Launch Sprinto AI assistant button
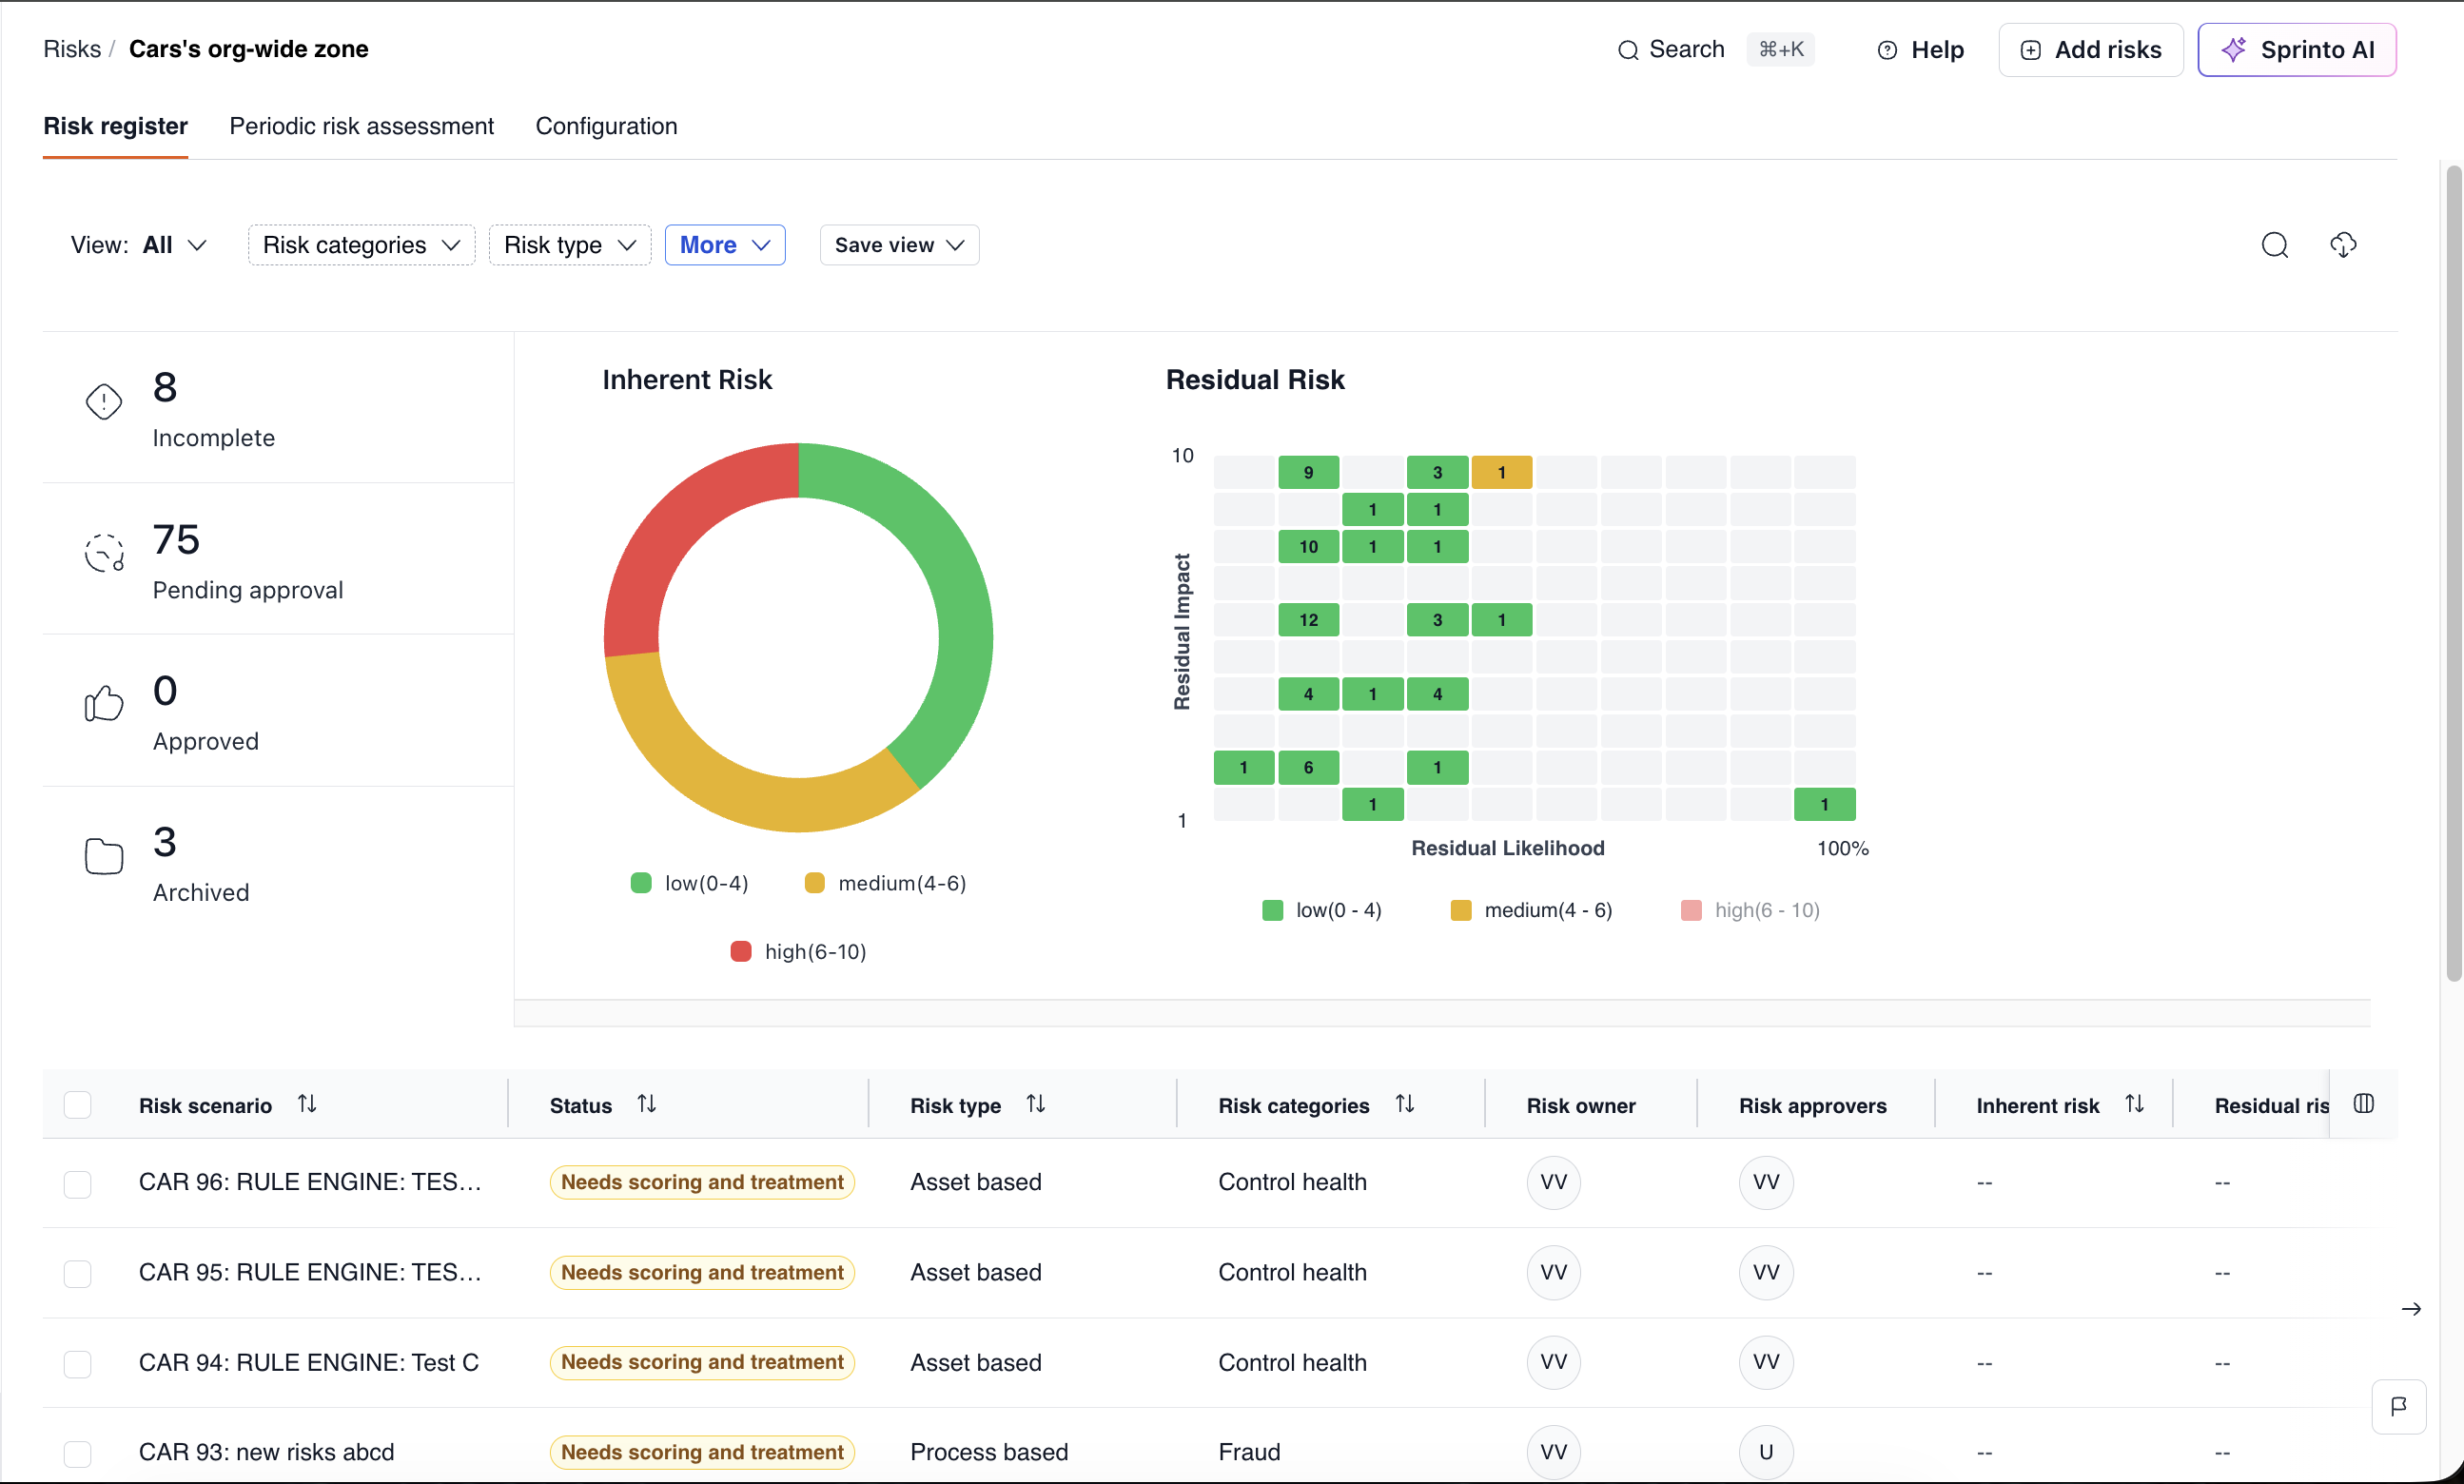Viewport: 2464px width, 1484px height. [x=2296, y=50]
